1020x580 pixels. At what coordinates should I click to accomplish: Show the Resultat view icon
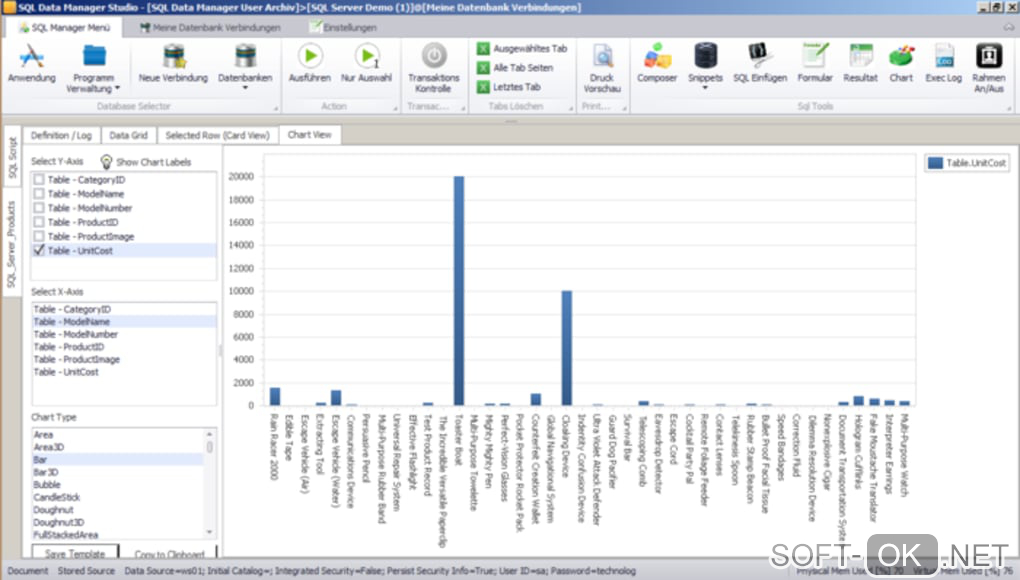[x=861, y=56]
